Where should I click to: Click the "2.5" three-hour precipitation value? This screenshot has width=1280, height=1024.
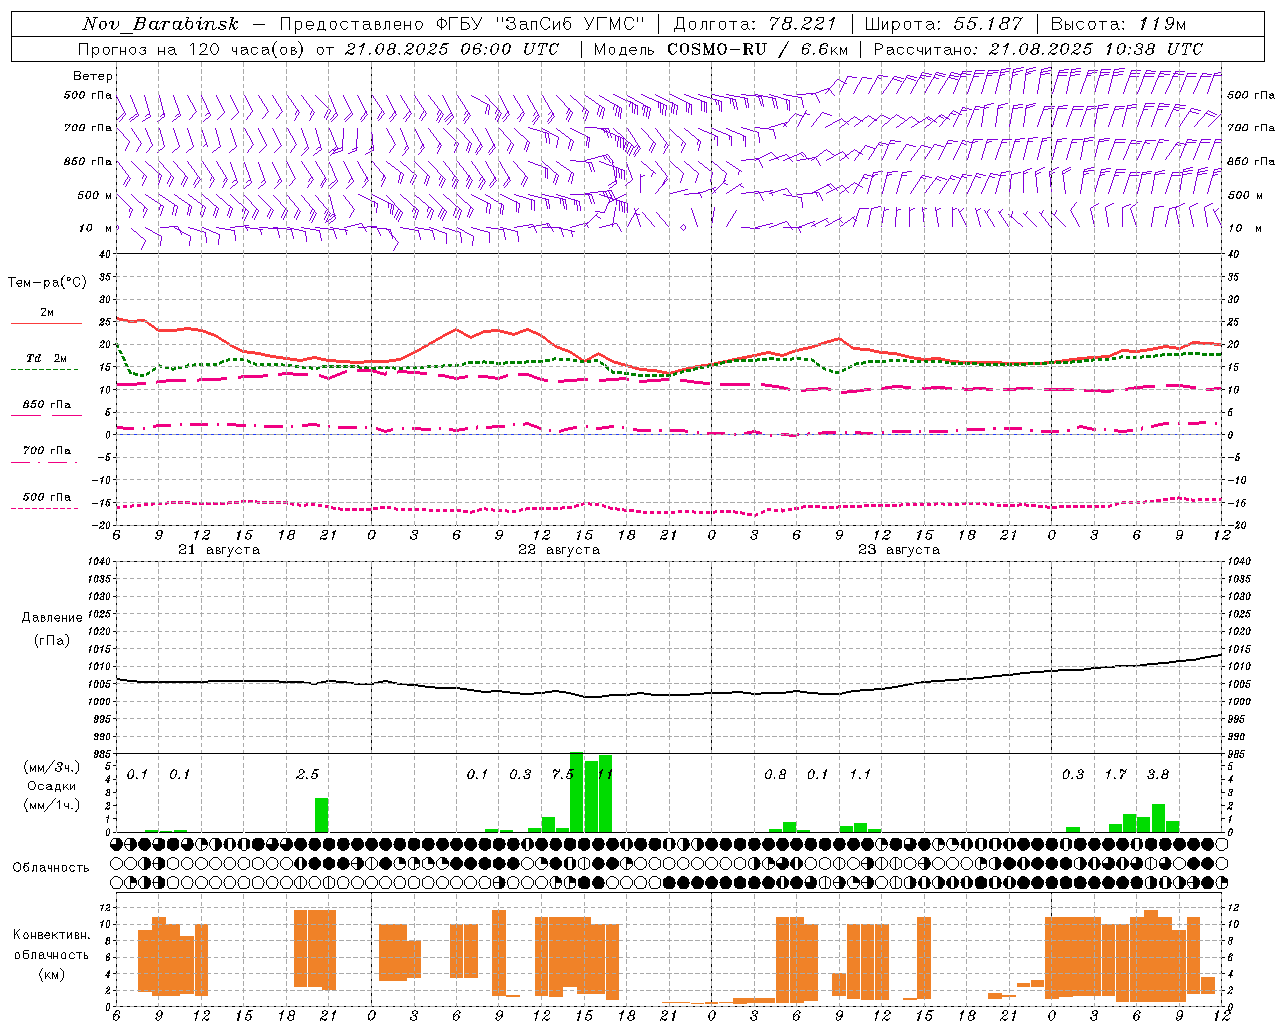click(308, 774)
